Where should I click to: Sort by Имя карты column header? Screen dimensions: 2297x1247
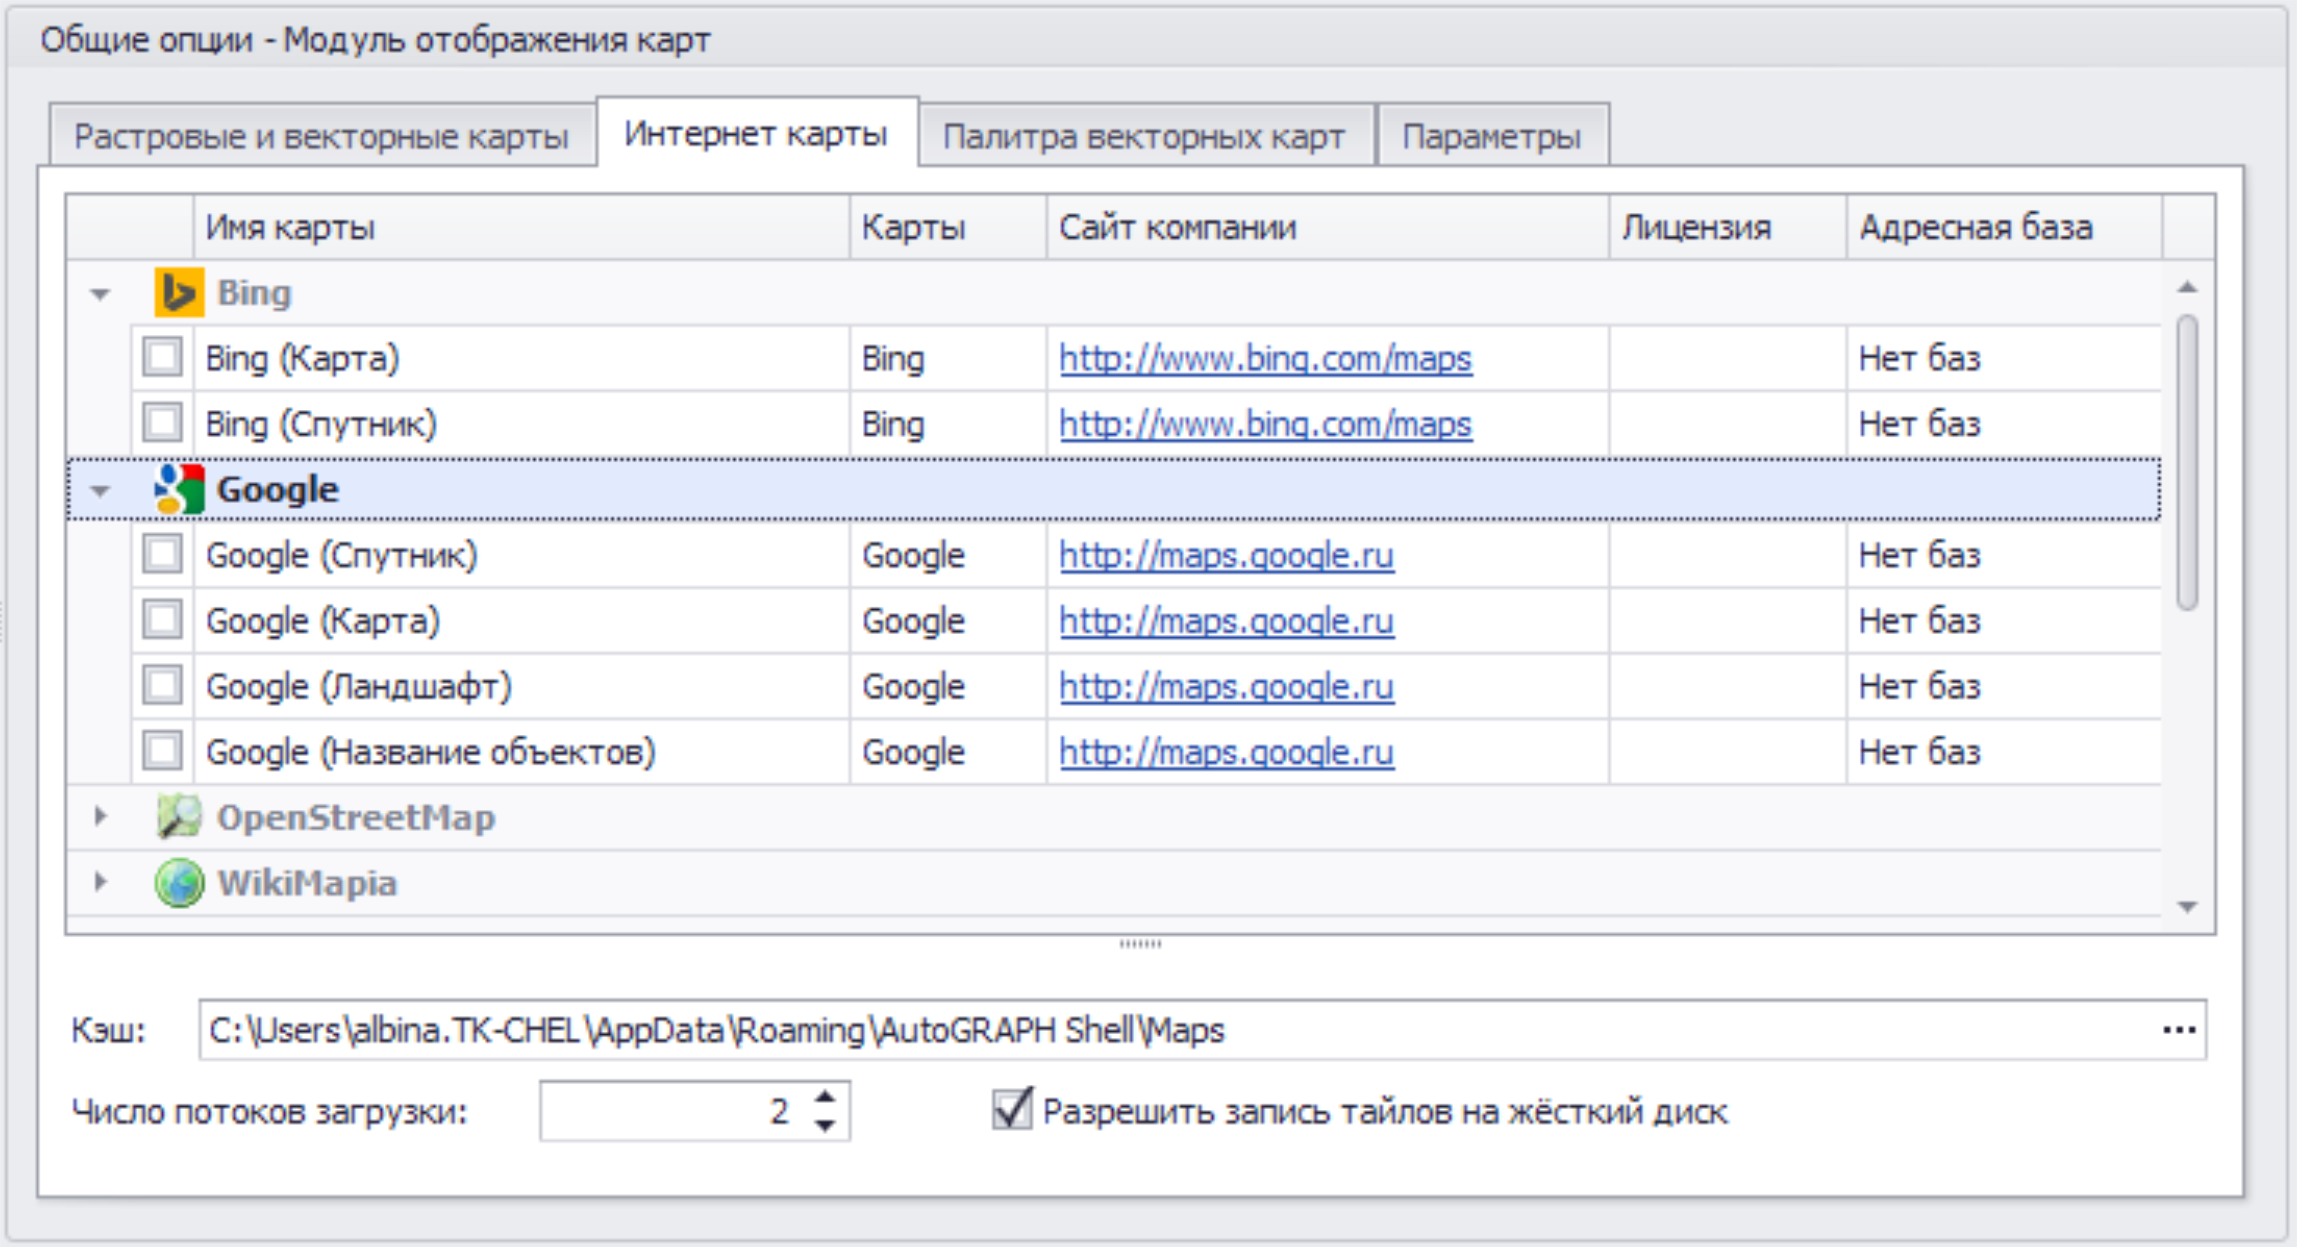click(x=521, y=228)
